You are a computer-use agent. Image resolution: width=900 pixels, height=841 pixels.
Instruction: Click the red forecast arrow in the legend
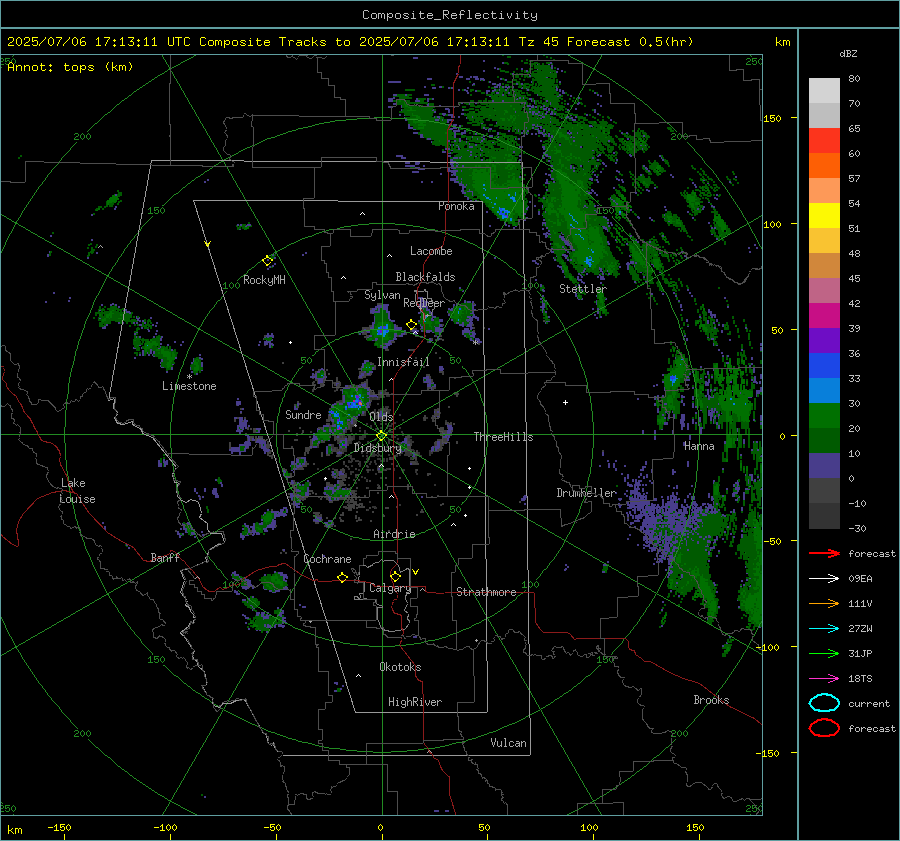(x=824, y=553)
